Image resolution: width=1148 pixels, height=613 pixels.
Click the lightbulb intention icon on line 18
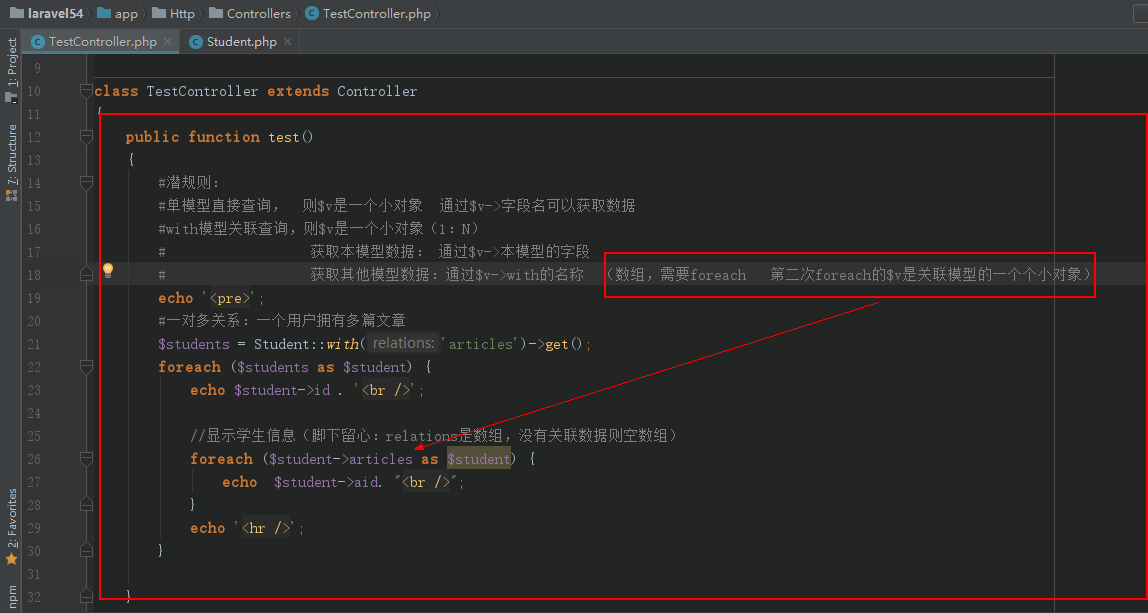coord(108,271)
